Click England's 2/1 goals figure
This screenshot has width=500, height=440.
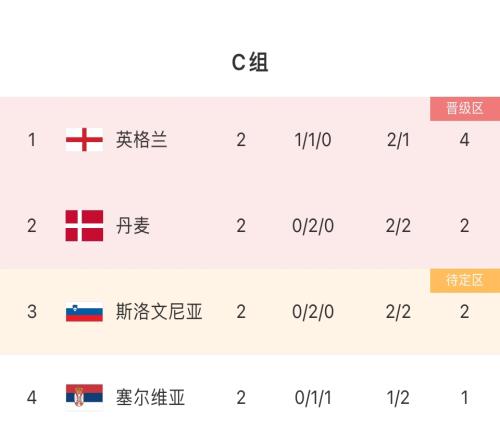click(398, 140)
